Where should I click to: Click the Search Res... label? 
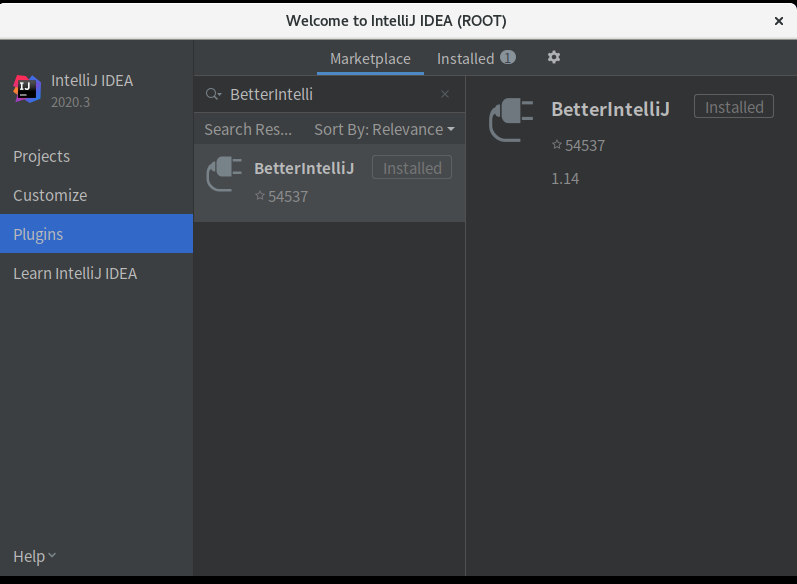pyautogui.click(x=248, y=130)
